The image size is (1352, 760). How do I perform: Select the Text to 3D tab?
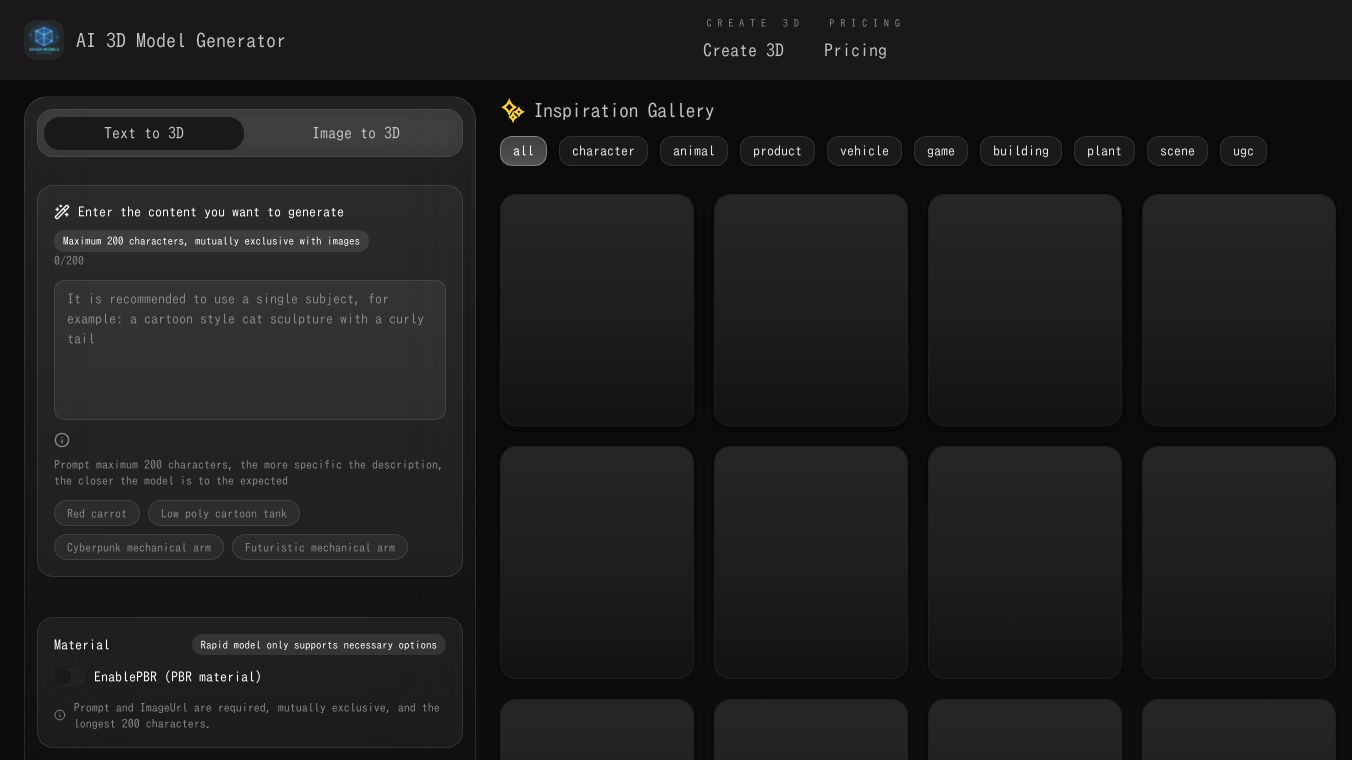pos(144,133)
